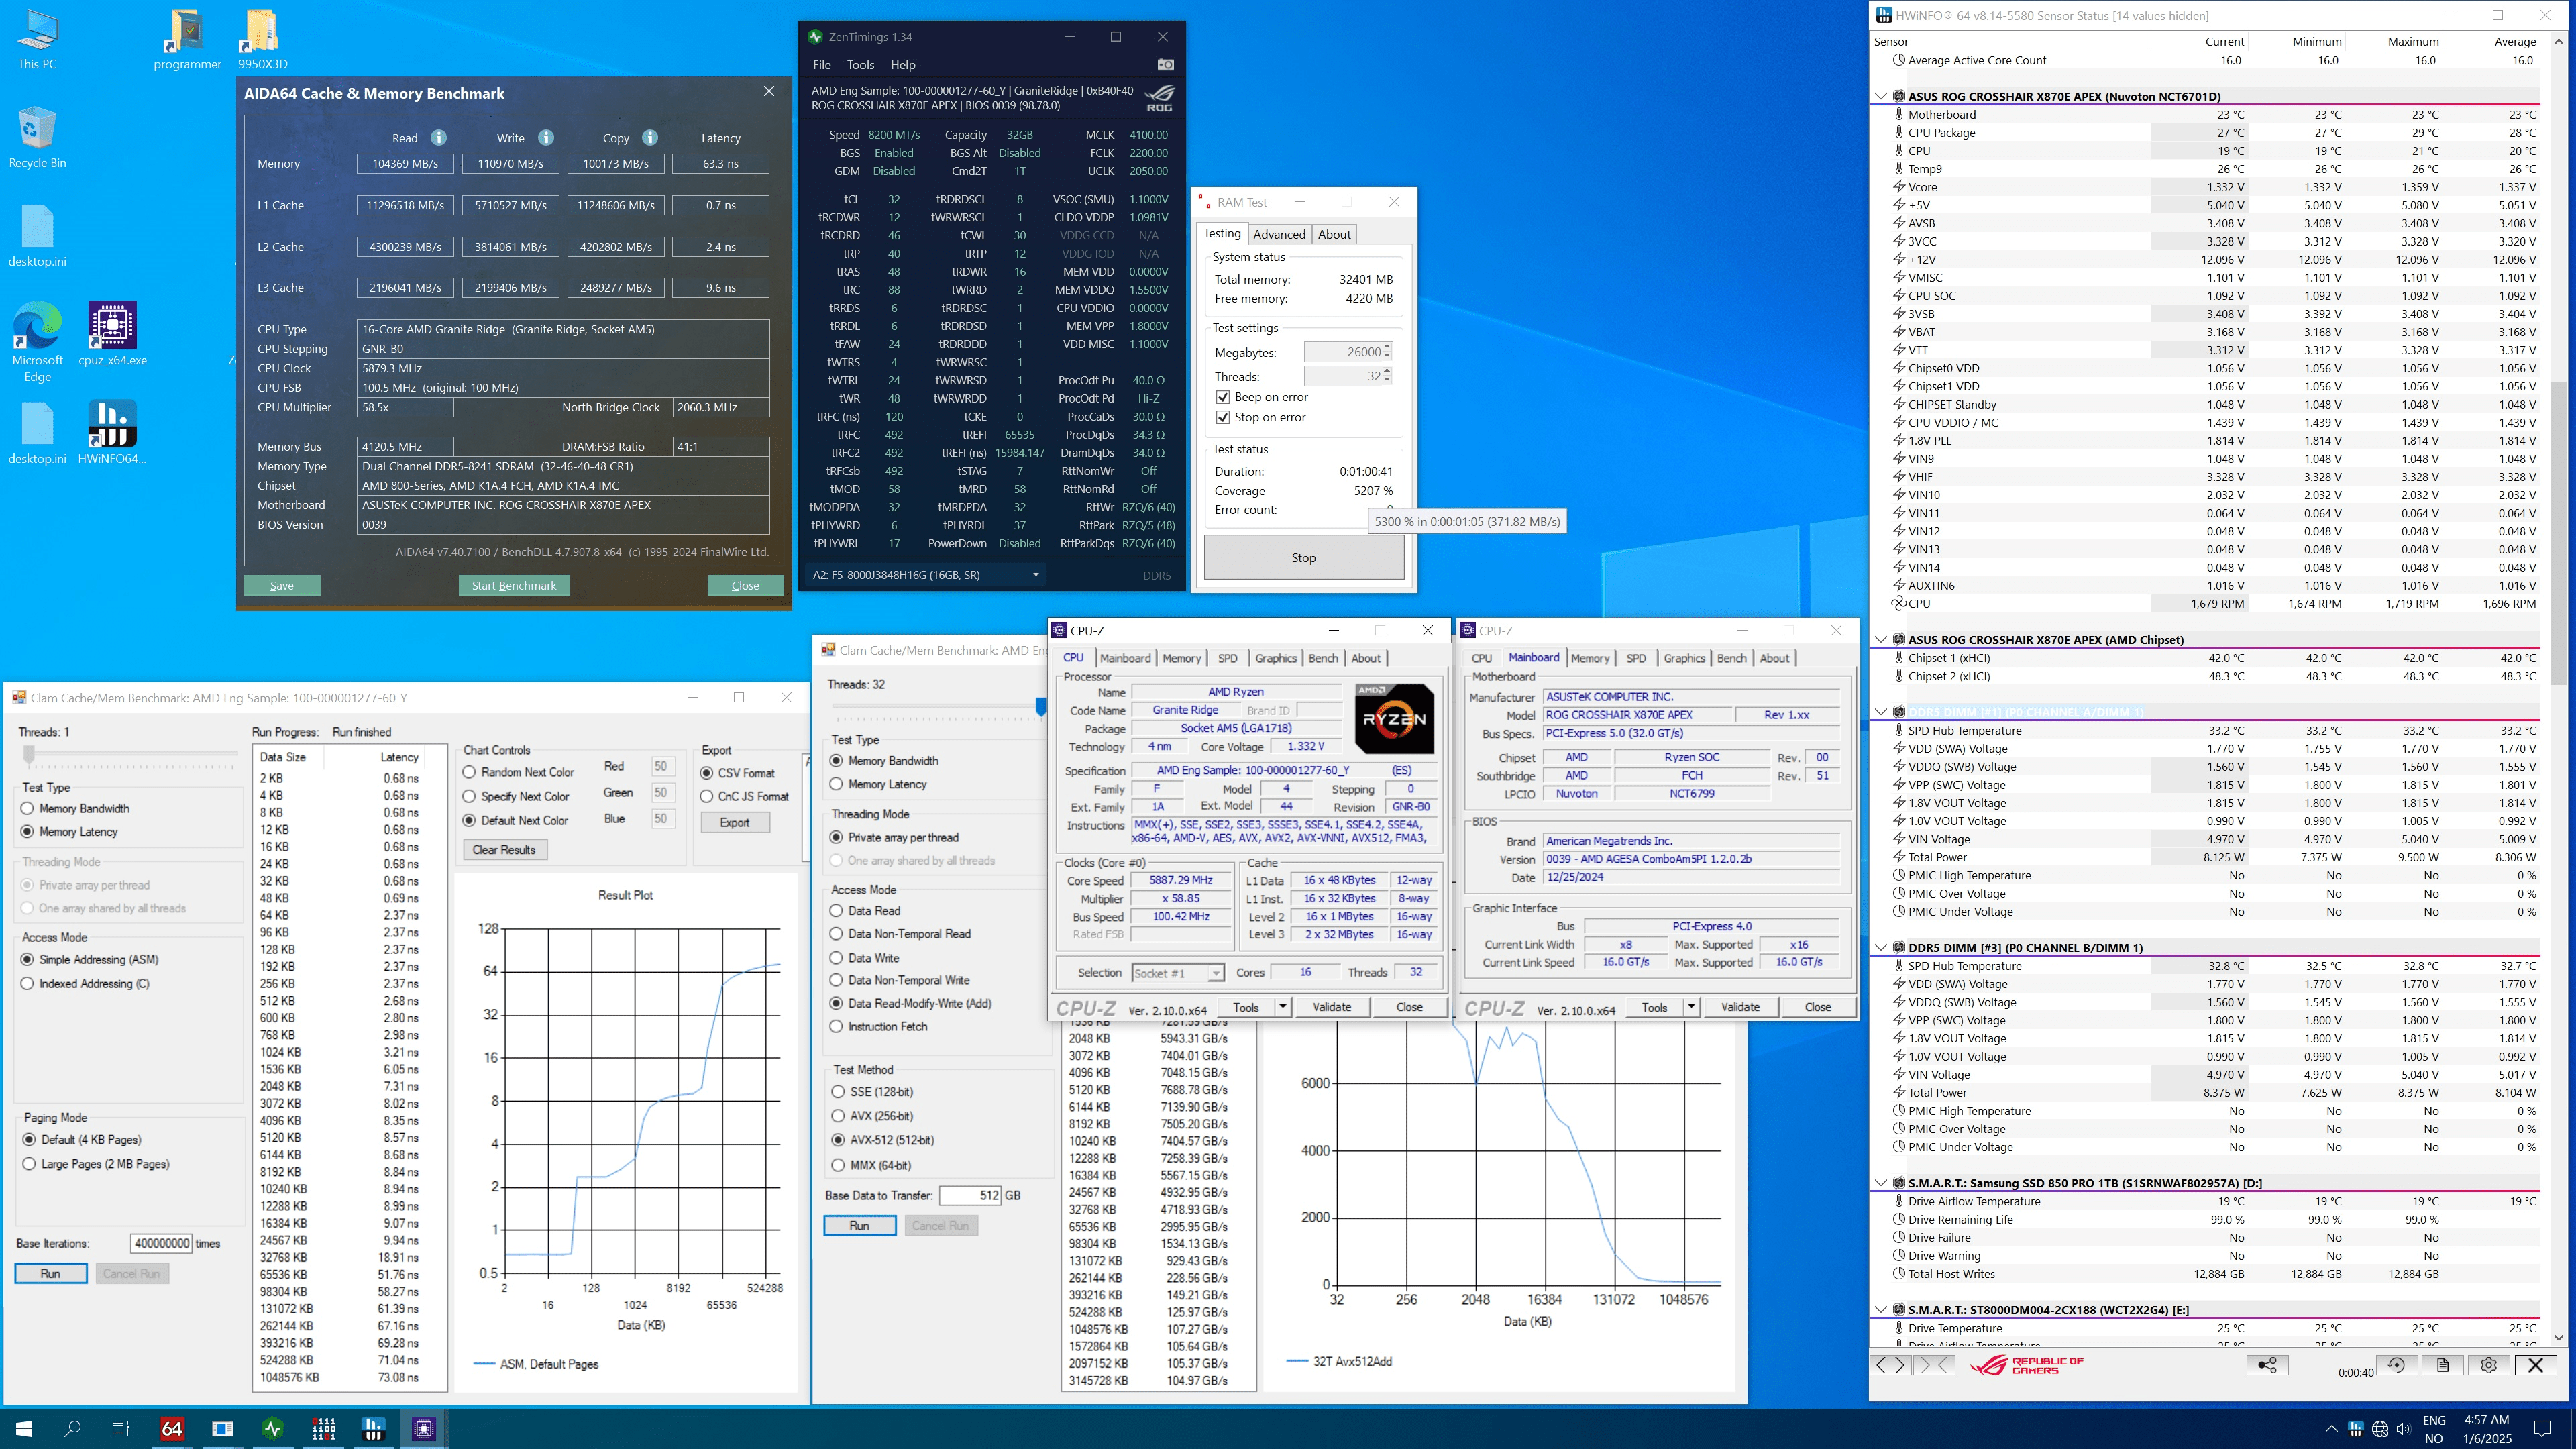Open SPD tab in CPU-Z Mainboard window

pos(1636,658)
